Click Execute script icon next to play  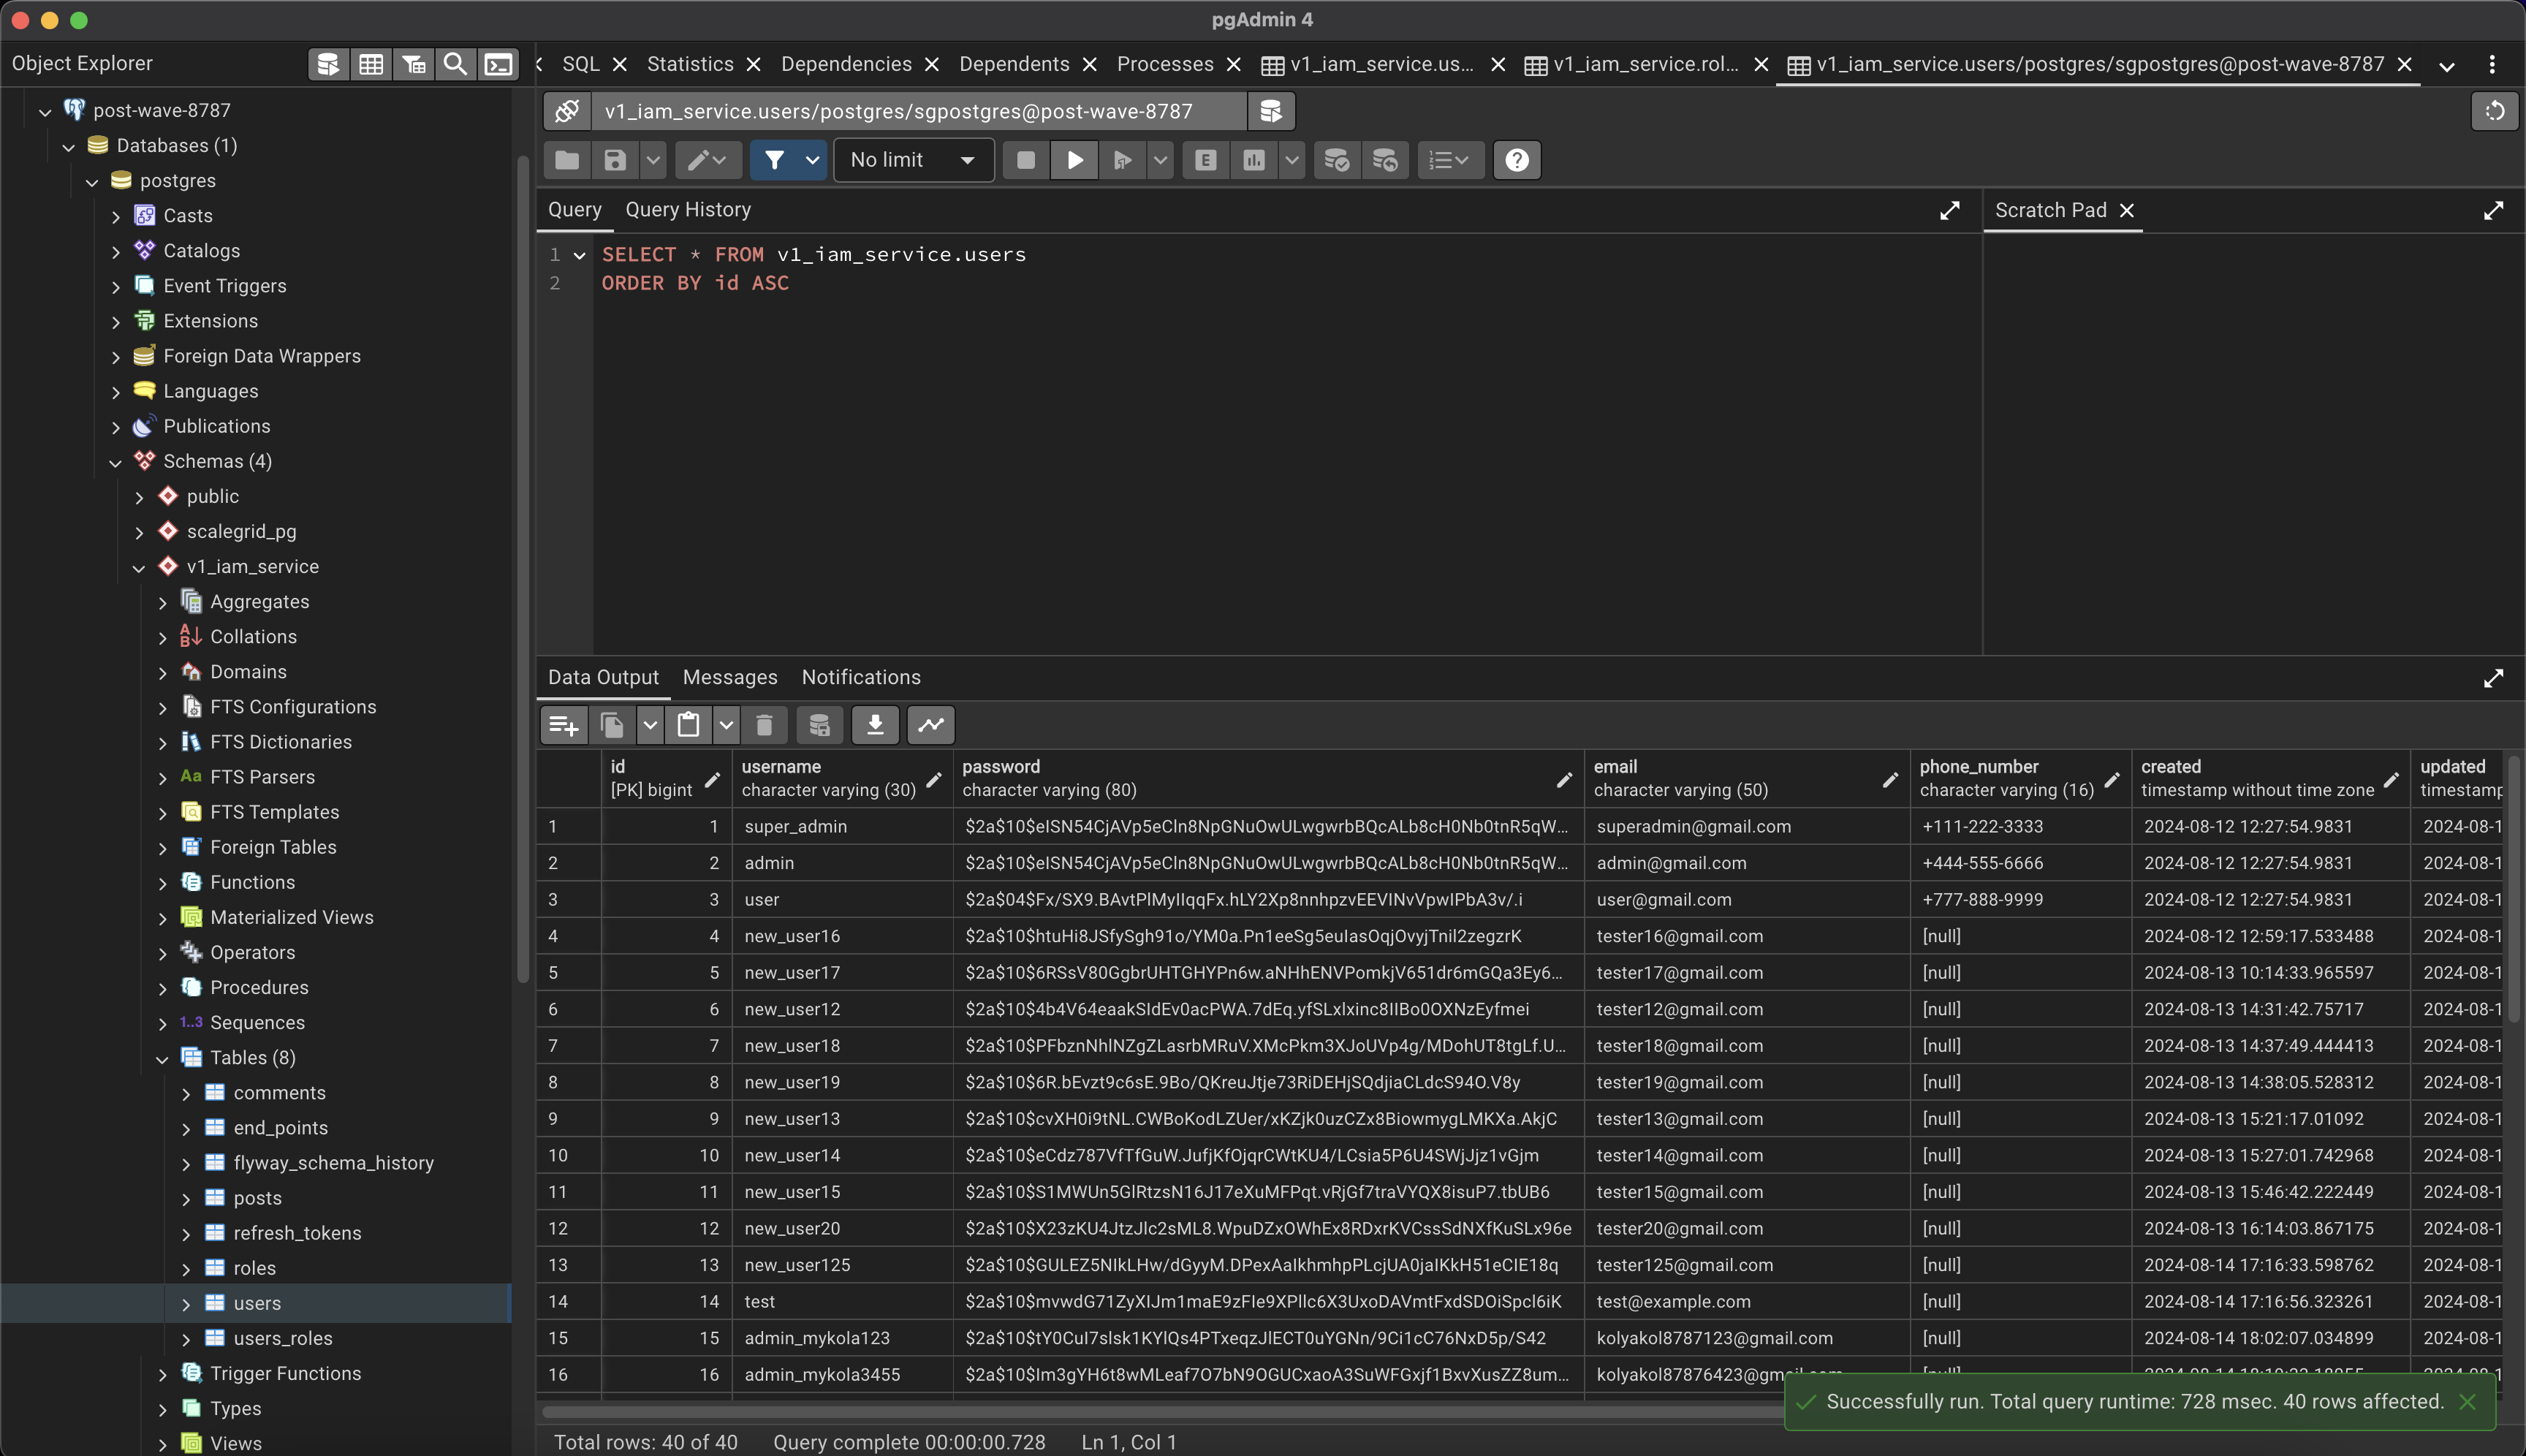(x=1123, y=160)
